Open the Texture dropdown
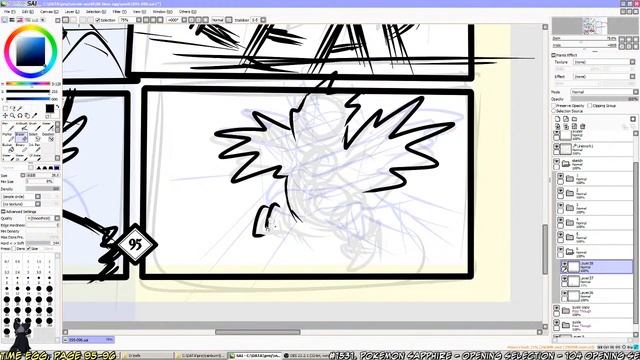The height and width of the screenshot is (360, 640). point(604,62)
